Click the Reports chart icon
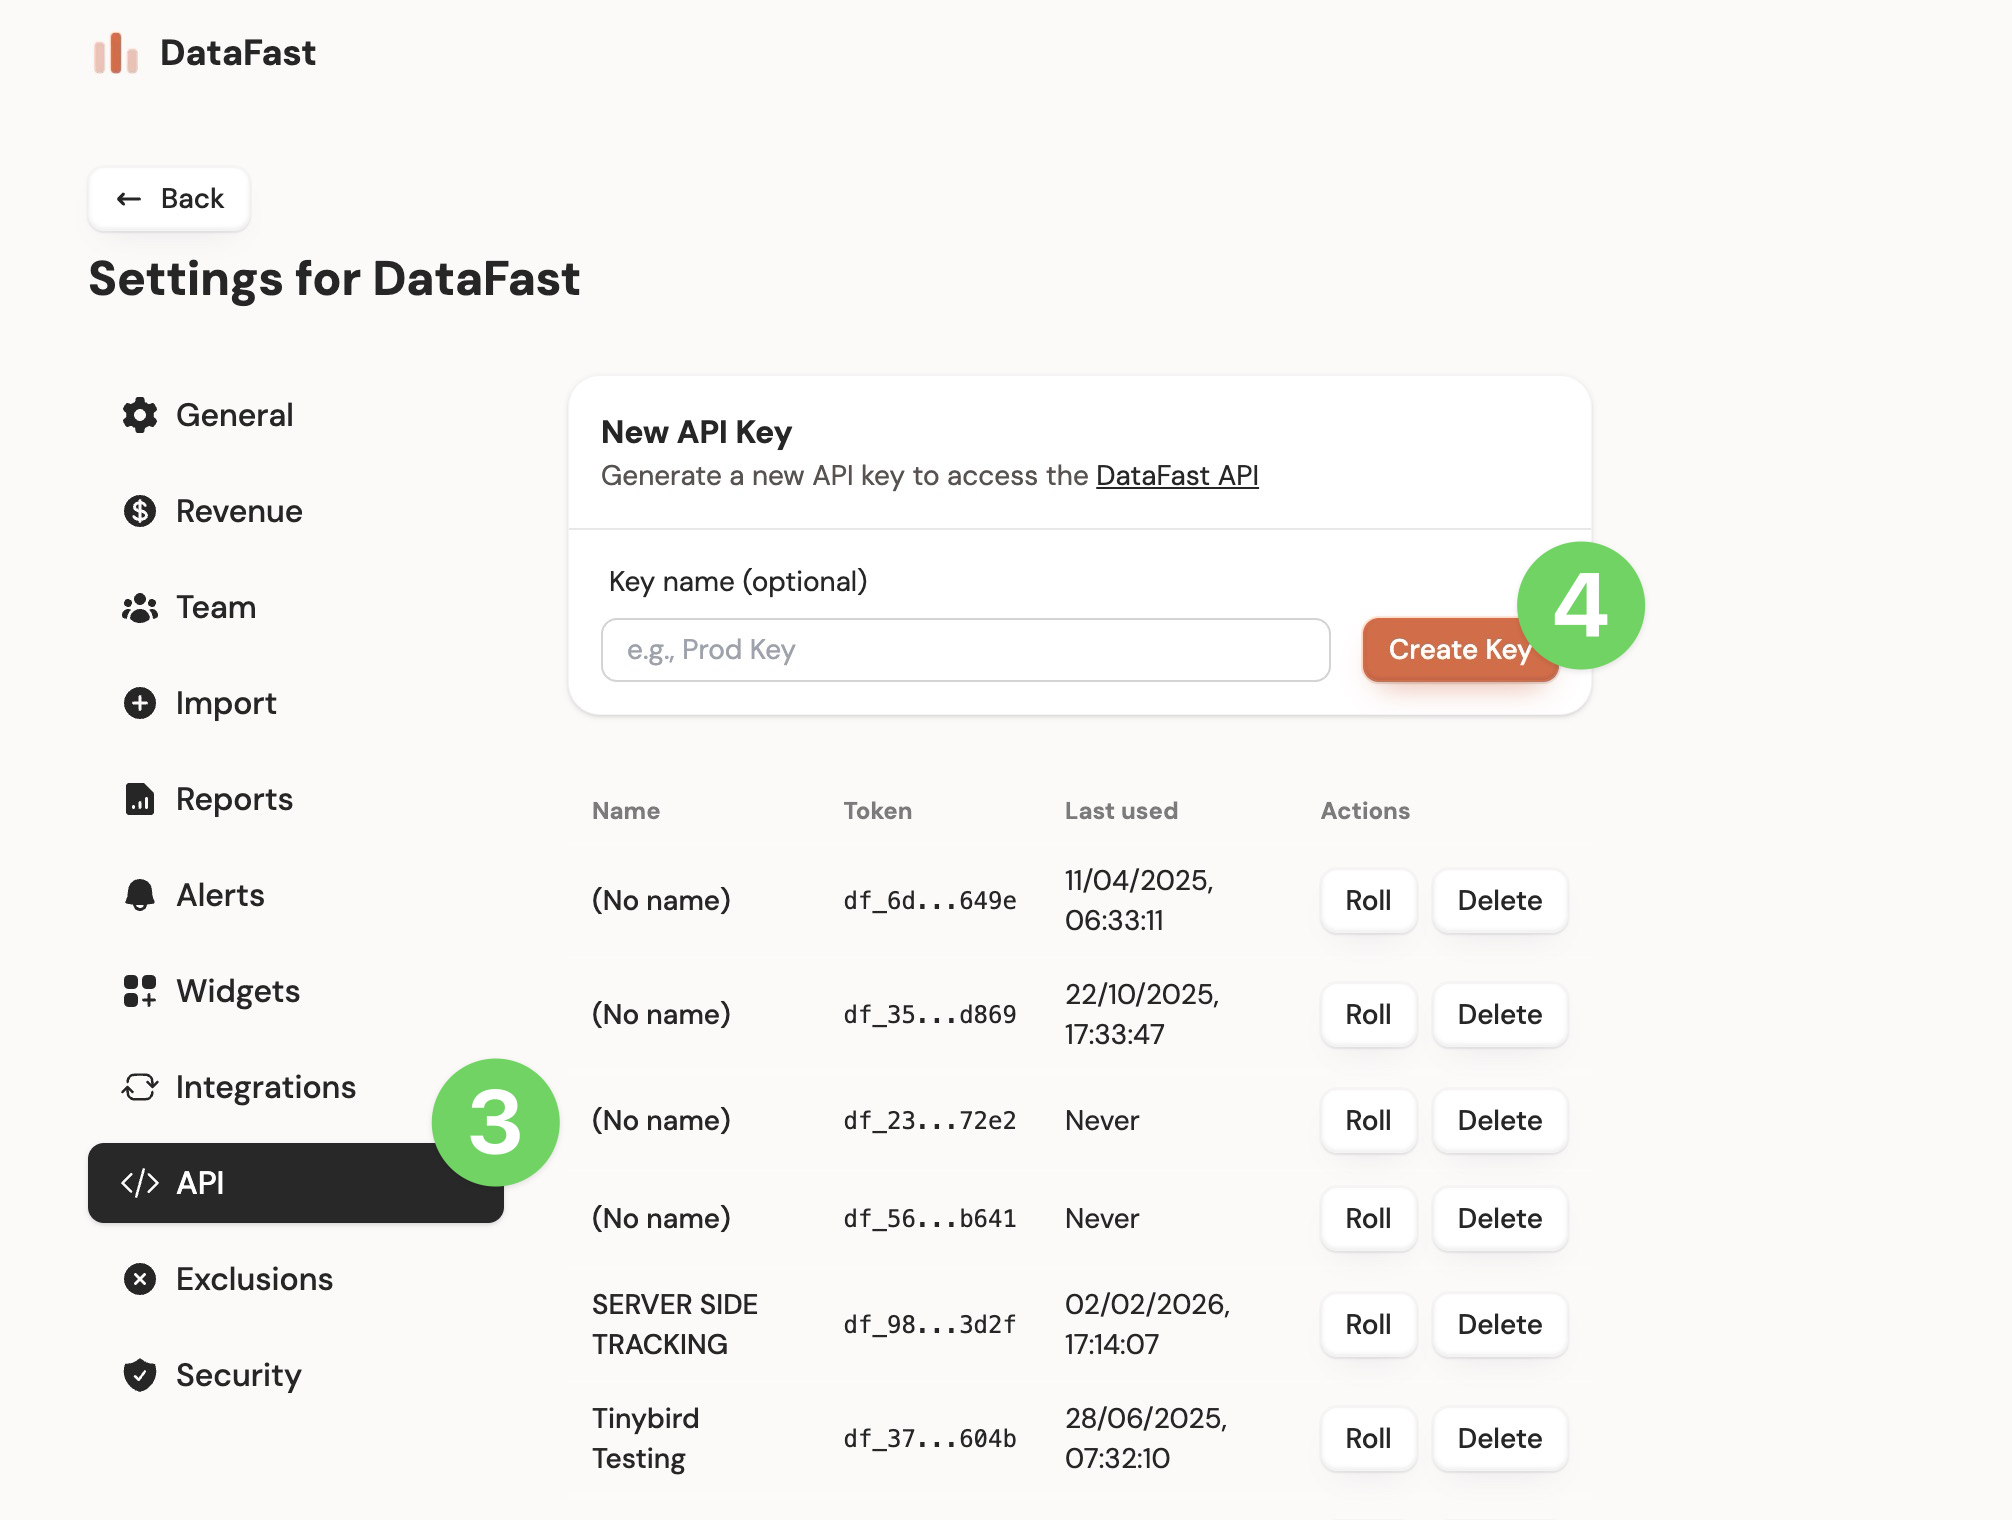Screen dimensions: 2012x1520 click(x=140, y=799)
